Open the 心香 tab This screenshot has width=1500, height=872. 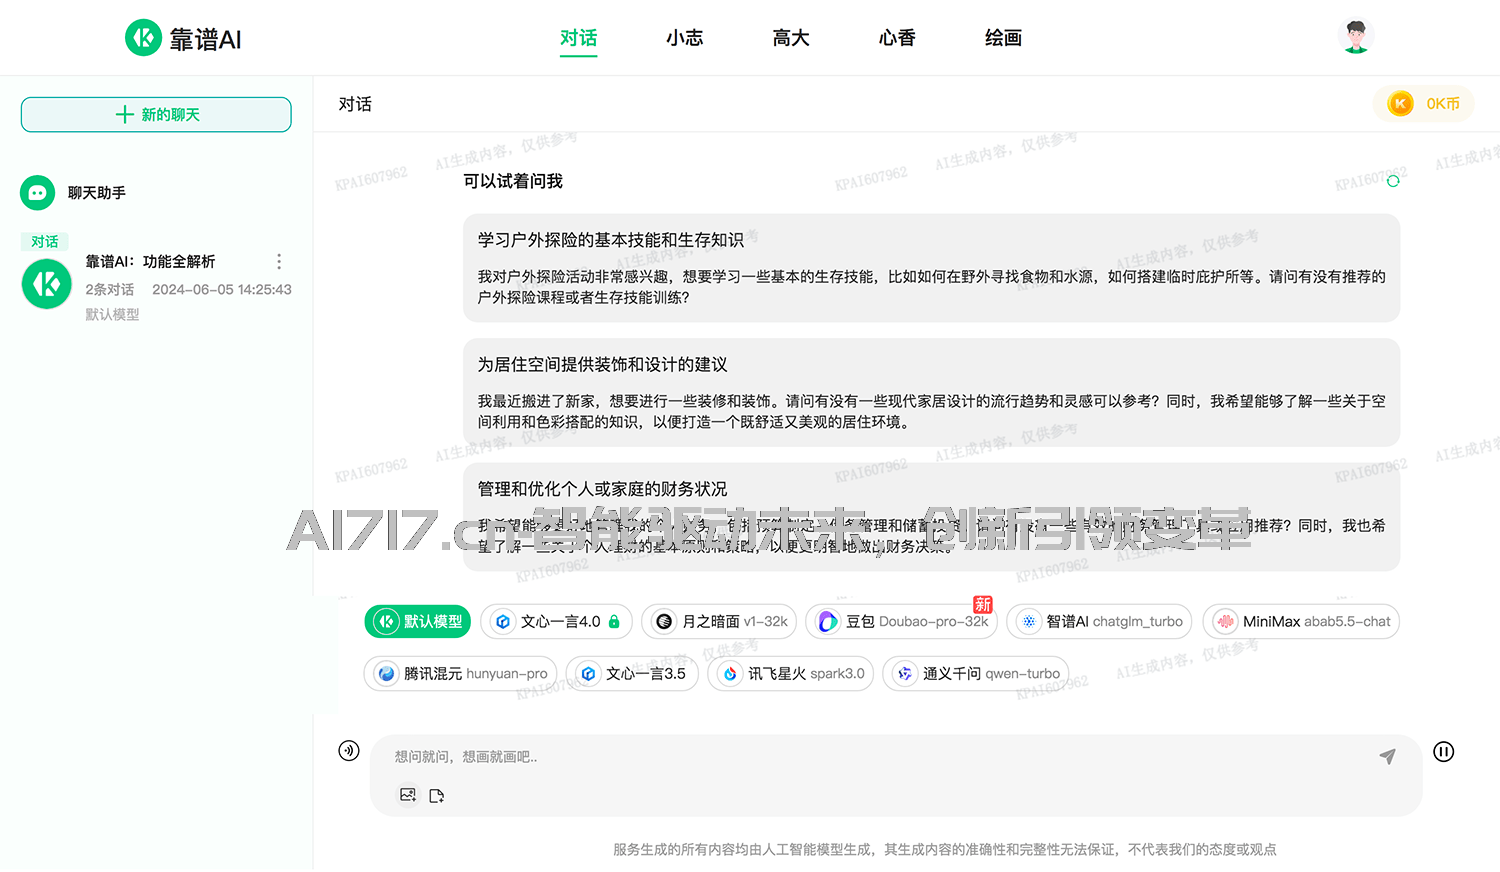(x=897, y=38)
